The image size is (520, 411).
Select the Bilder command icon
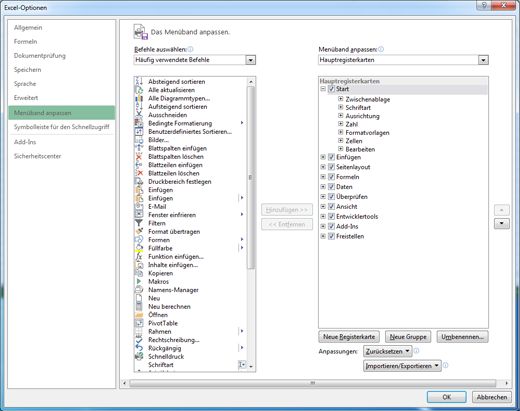[139, 140]
